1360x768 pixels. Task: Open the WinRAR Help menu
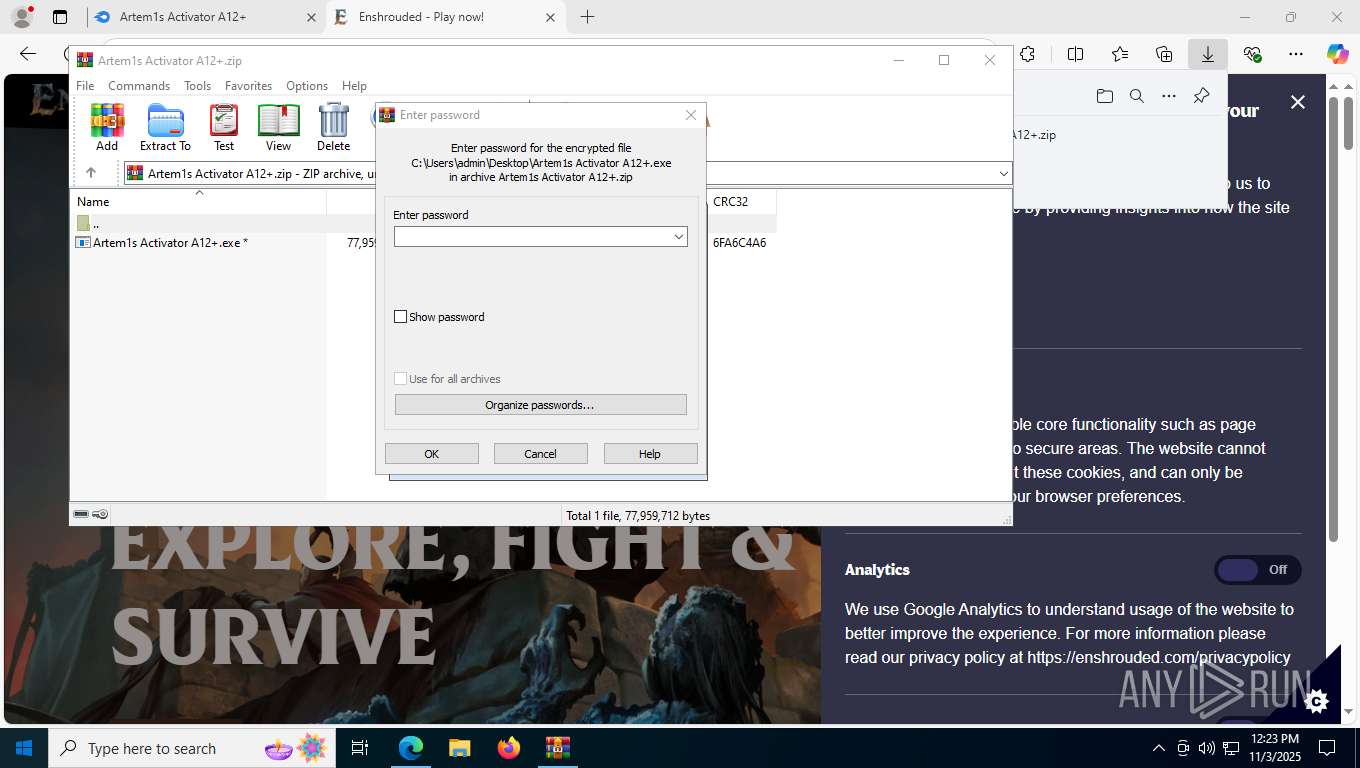pyautogui.click(x=354, y=86)
